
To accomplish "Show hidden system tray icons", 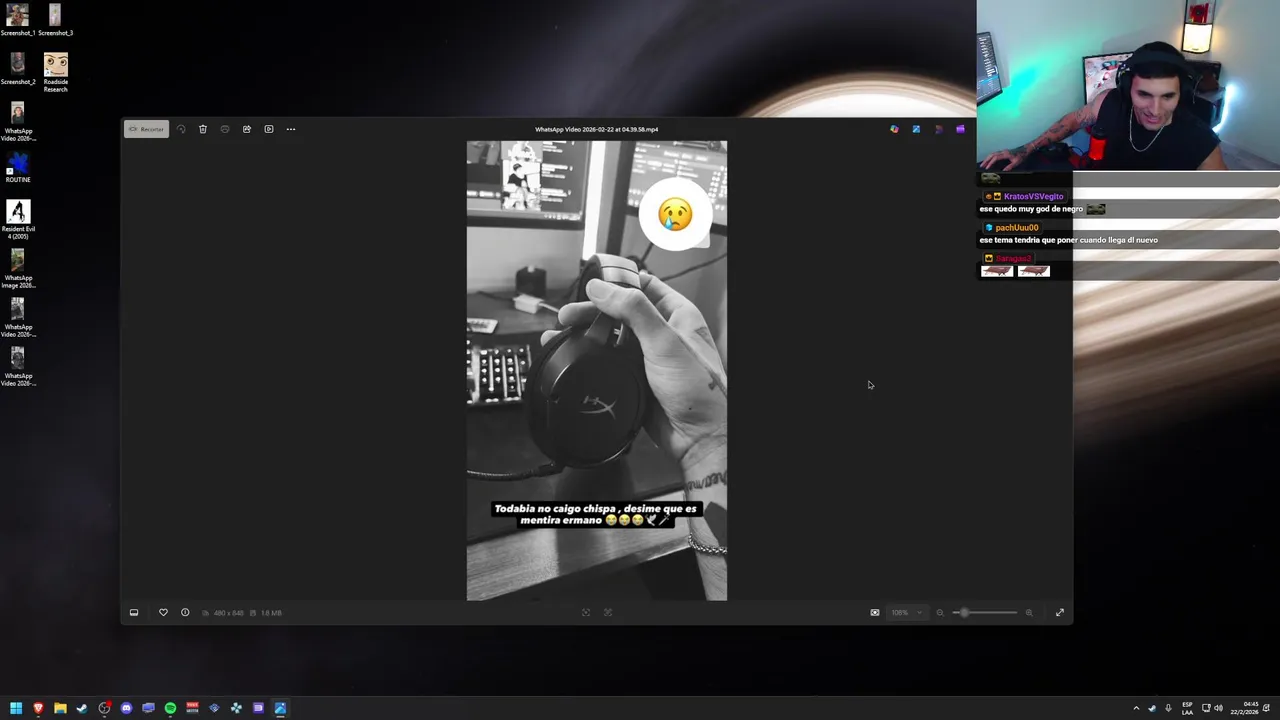I will pos(1136,708).
